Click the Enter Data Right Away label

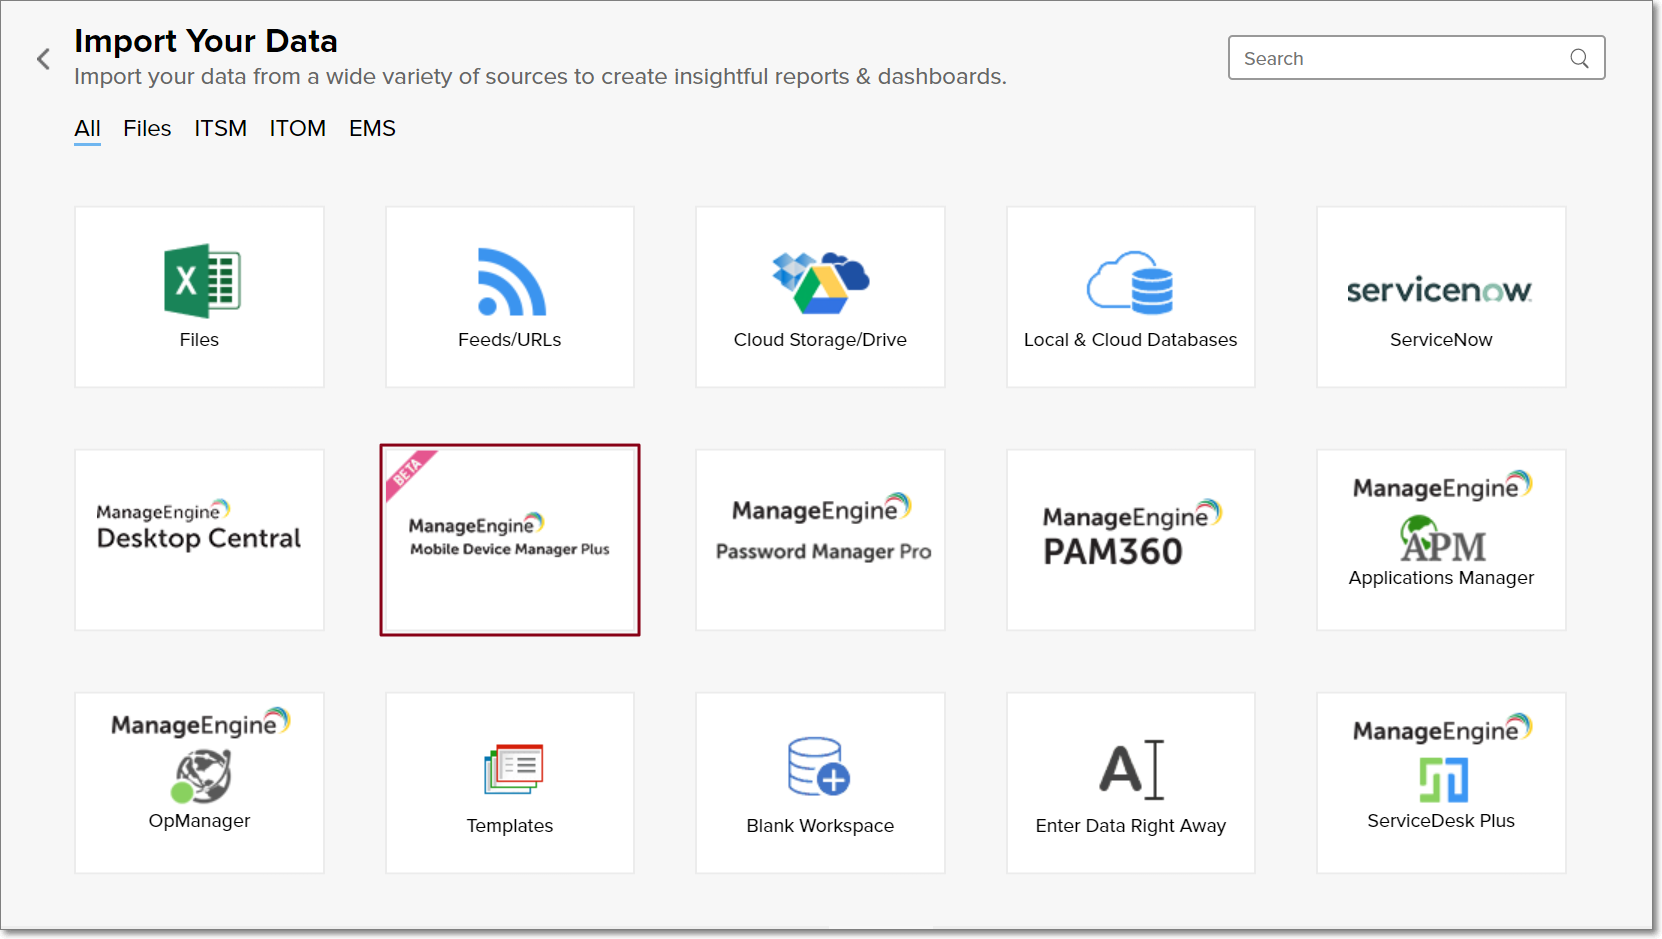pyautogui.click(x=1131, y=826)
